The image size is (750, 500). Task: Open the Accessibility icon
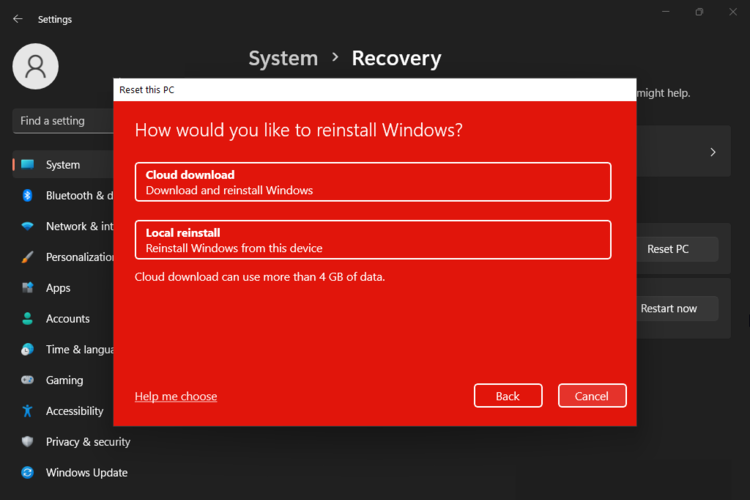point(27,411)
